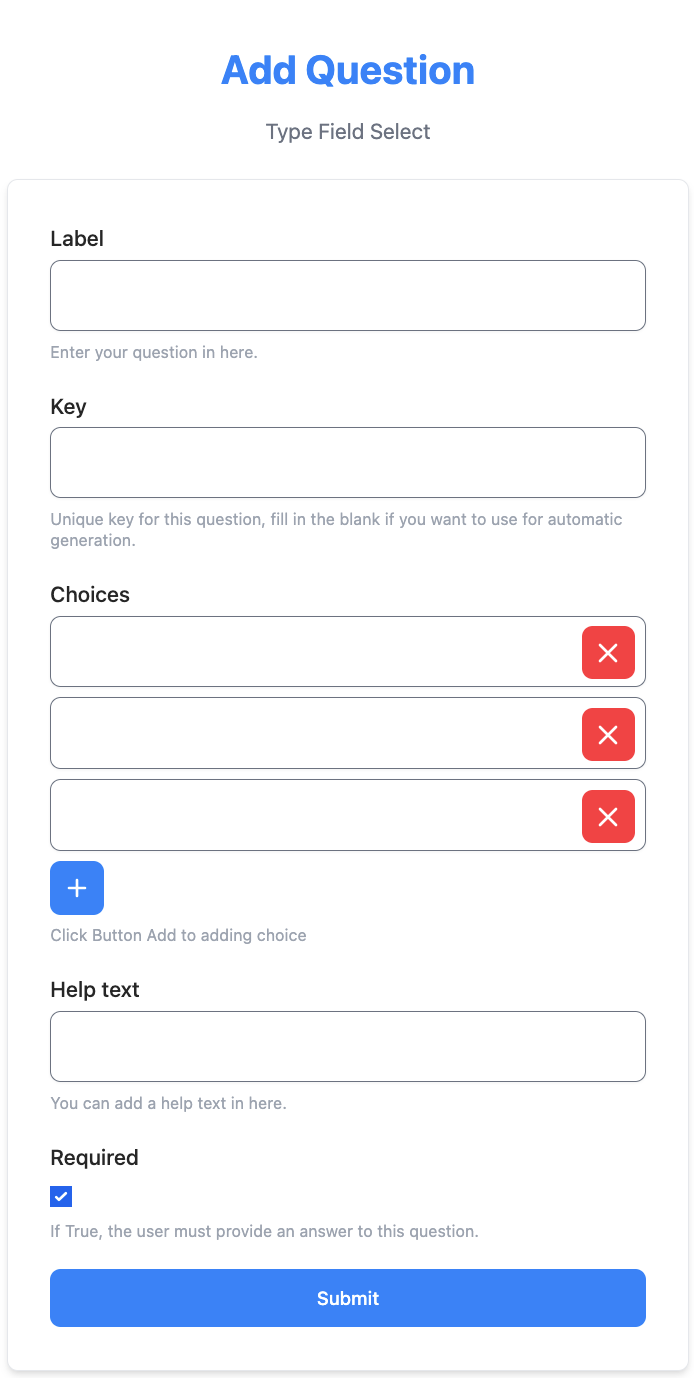Click the "Required" caption above the checkbox

(94, 1157)
